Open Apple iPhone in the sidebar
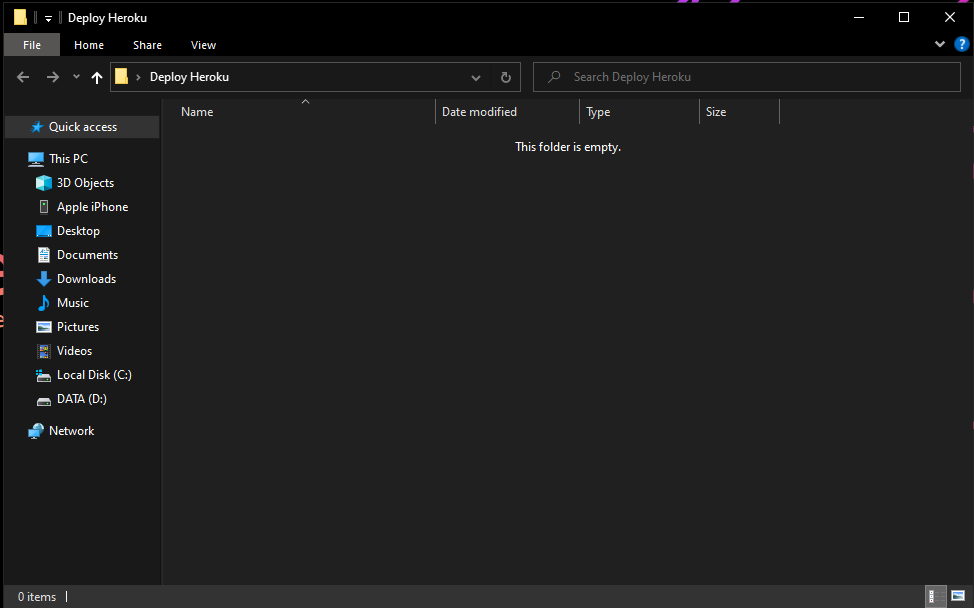The width and height of the screenshot is (974, 608). 92,207
